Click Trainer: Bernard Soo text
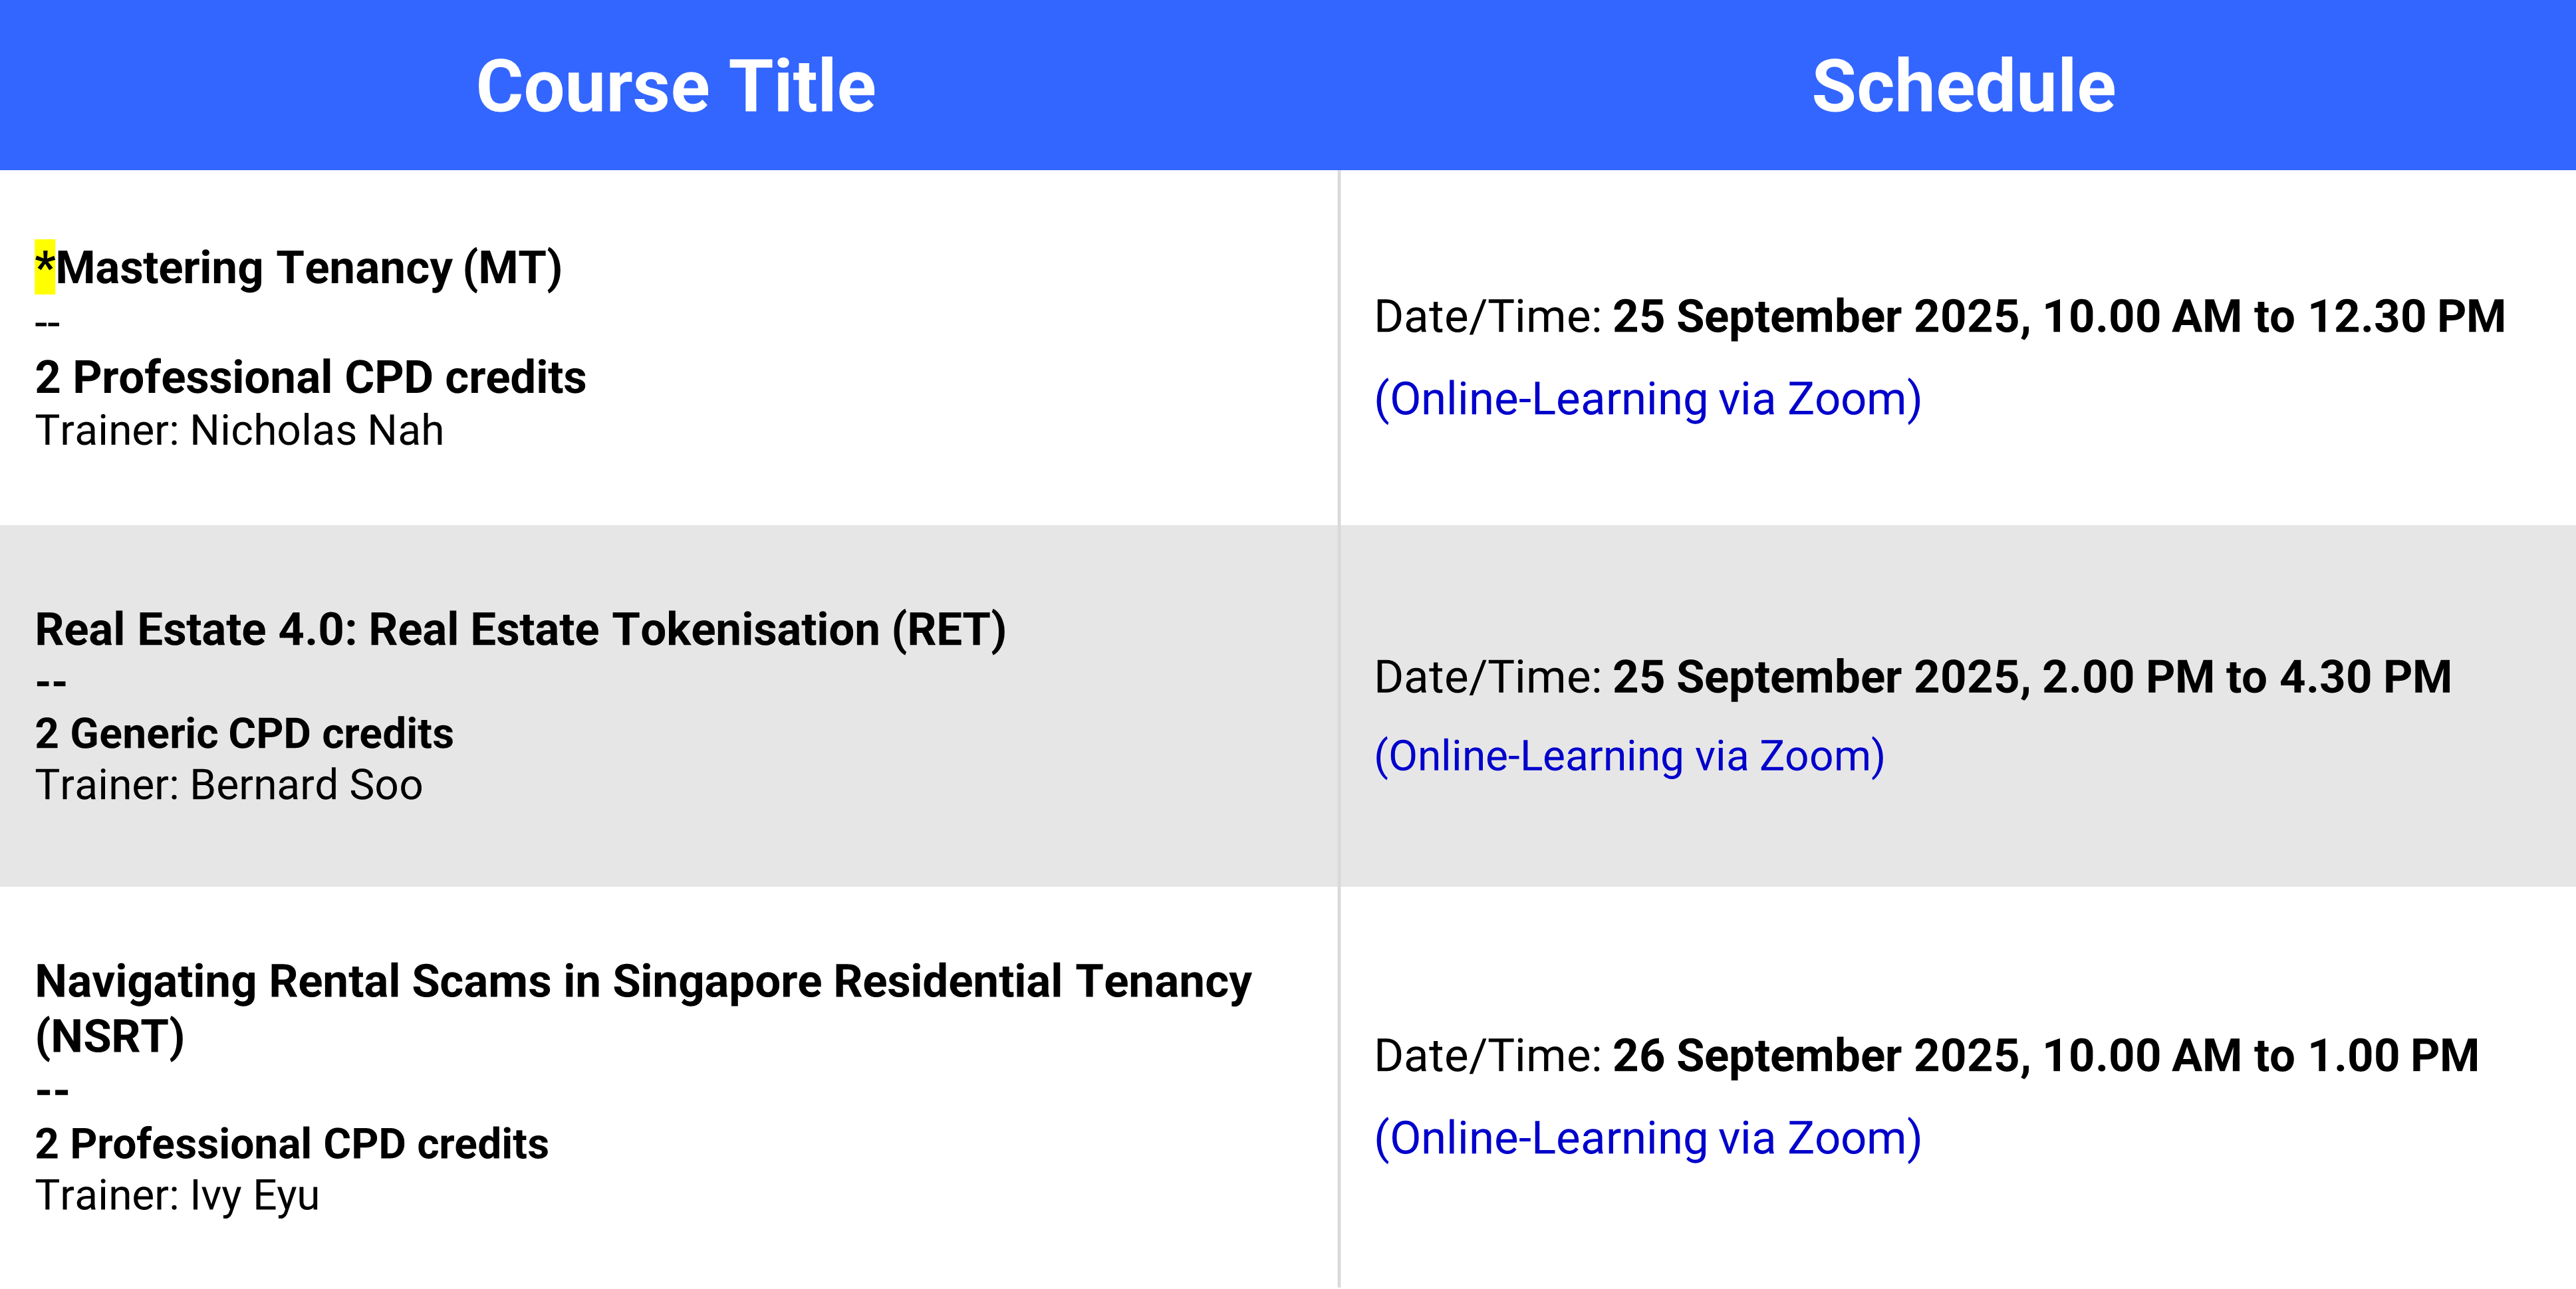The height and width of the screenshot is (1289, 2576). click(x=229, y=785)
